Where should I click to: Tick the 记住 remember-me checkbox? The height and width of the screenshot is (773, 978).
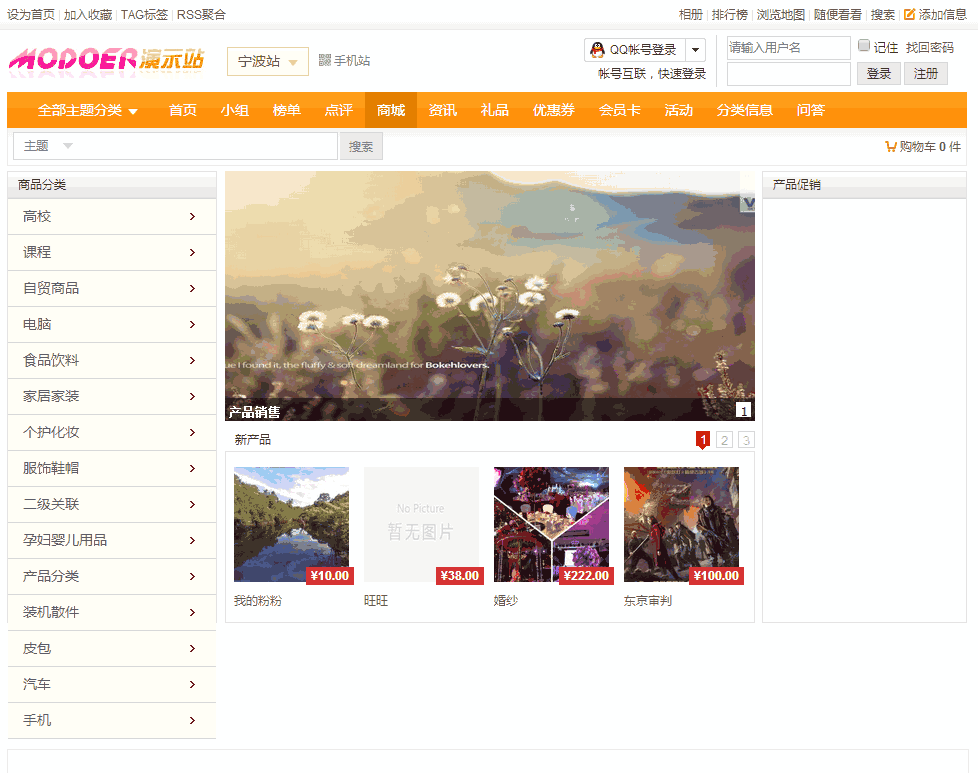pyautogui.click(x=864, y=46)
